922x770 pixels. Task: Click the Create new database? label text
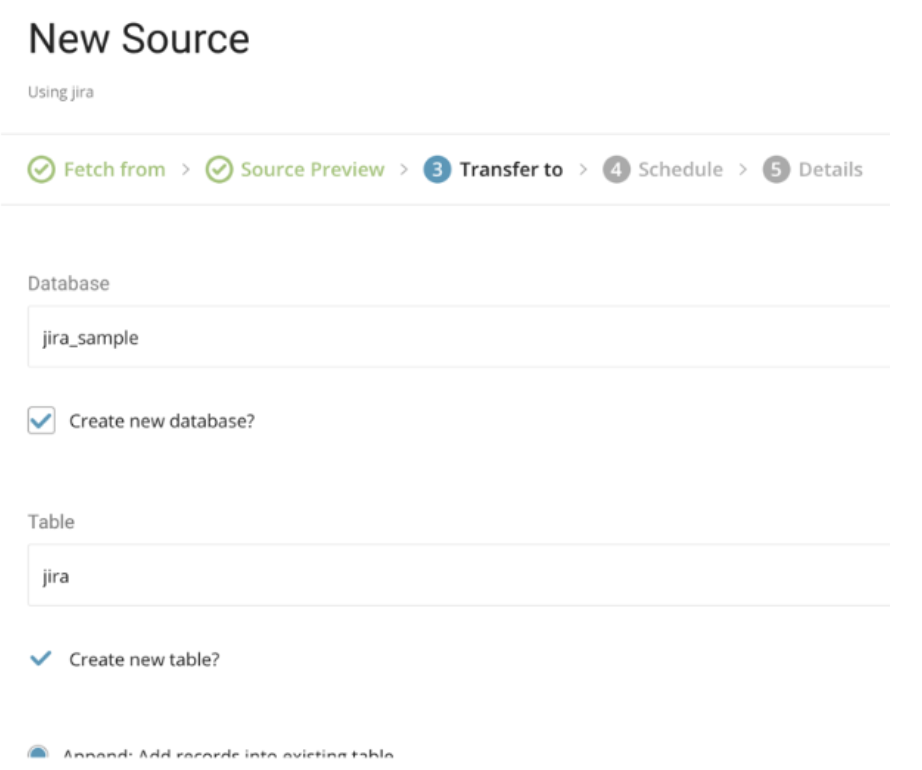pyautogui.click(x=162, y=421)
